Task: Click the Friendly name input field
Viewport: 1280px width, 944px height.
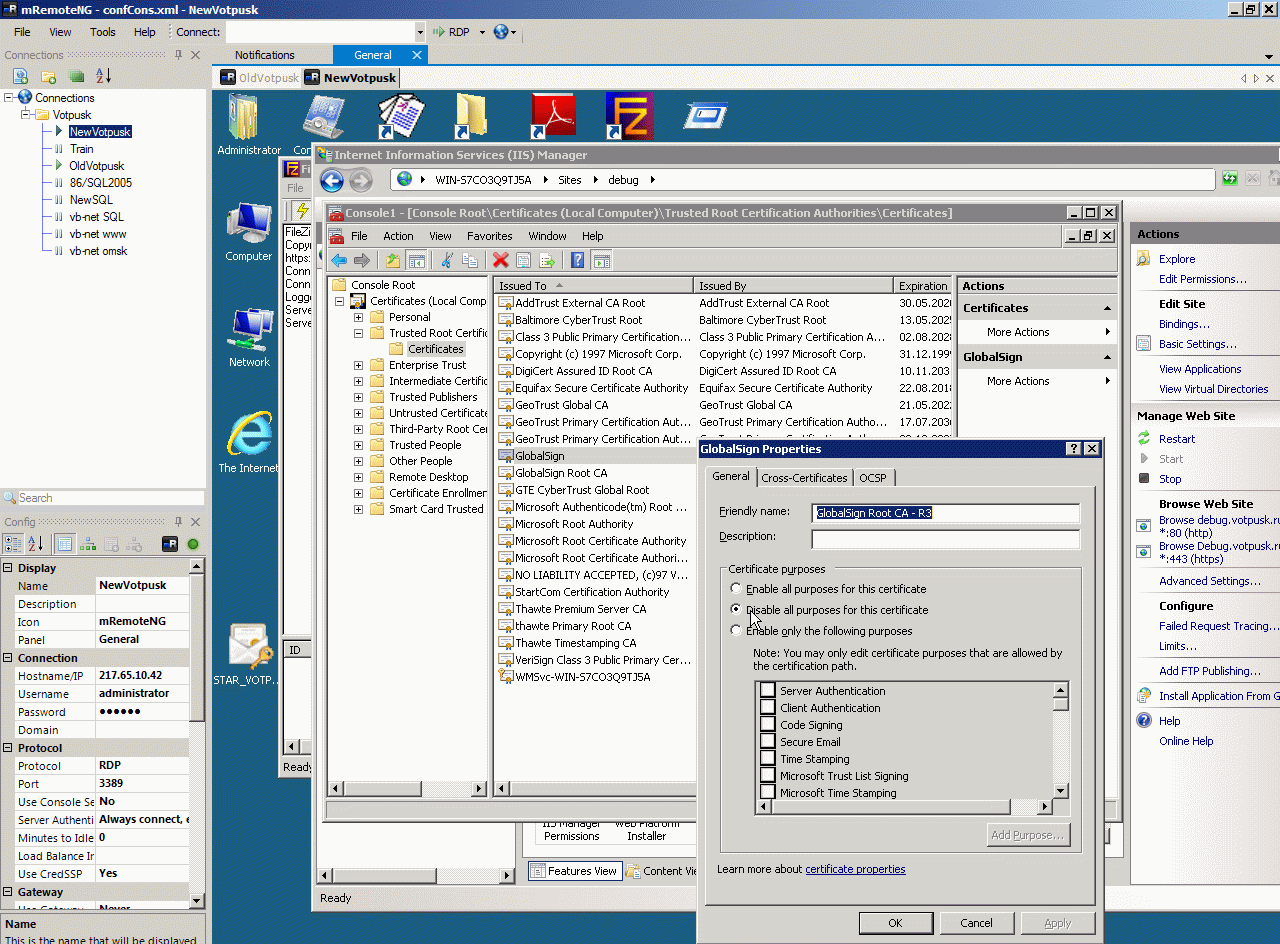Action: pos(946,513)
